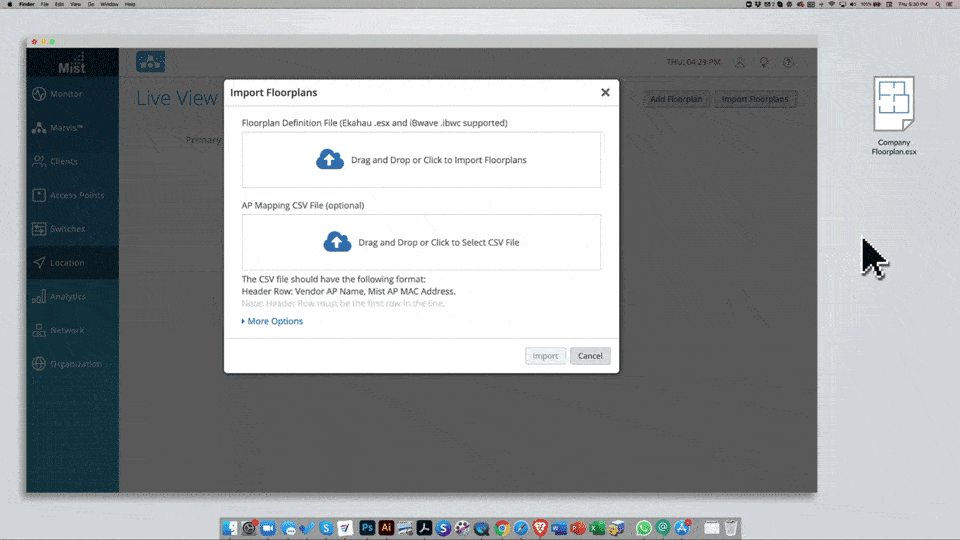Close the Import Floorplans dialog with X
Image resolution: width=960 pixels, height=540 pixels.
[605, 92]
